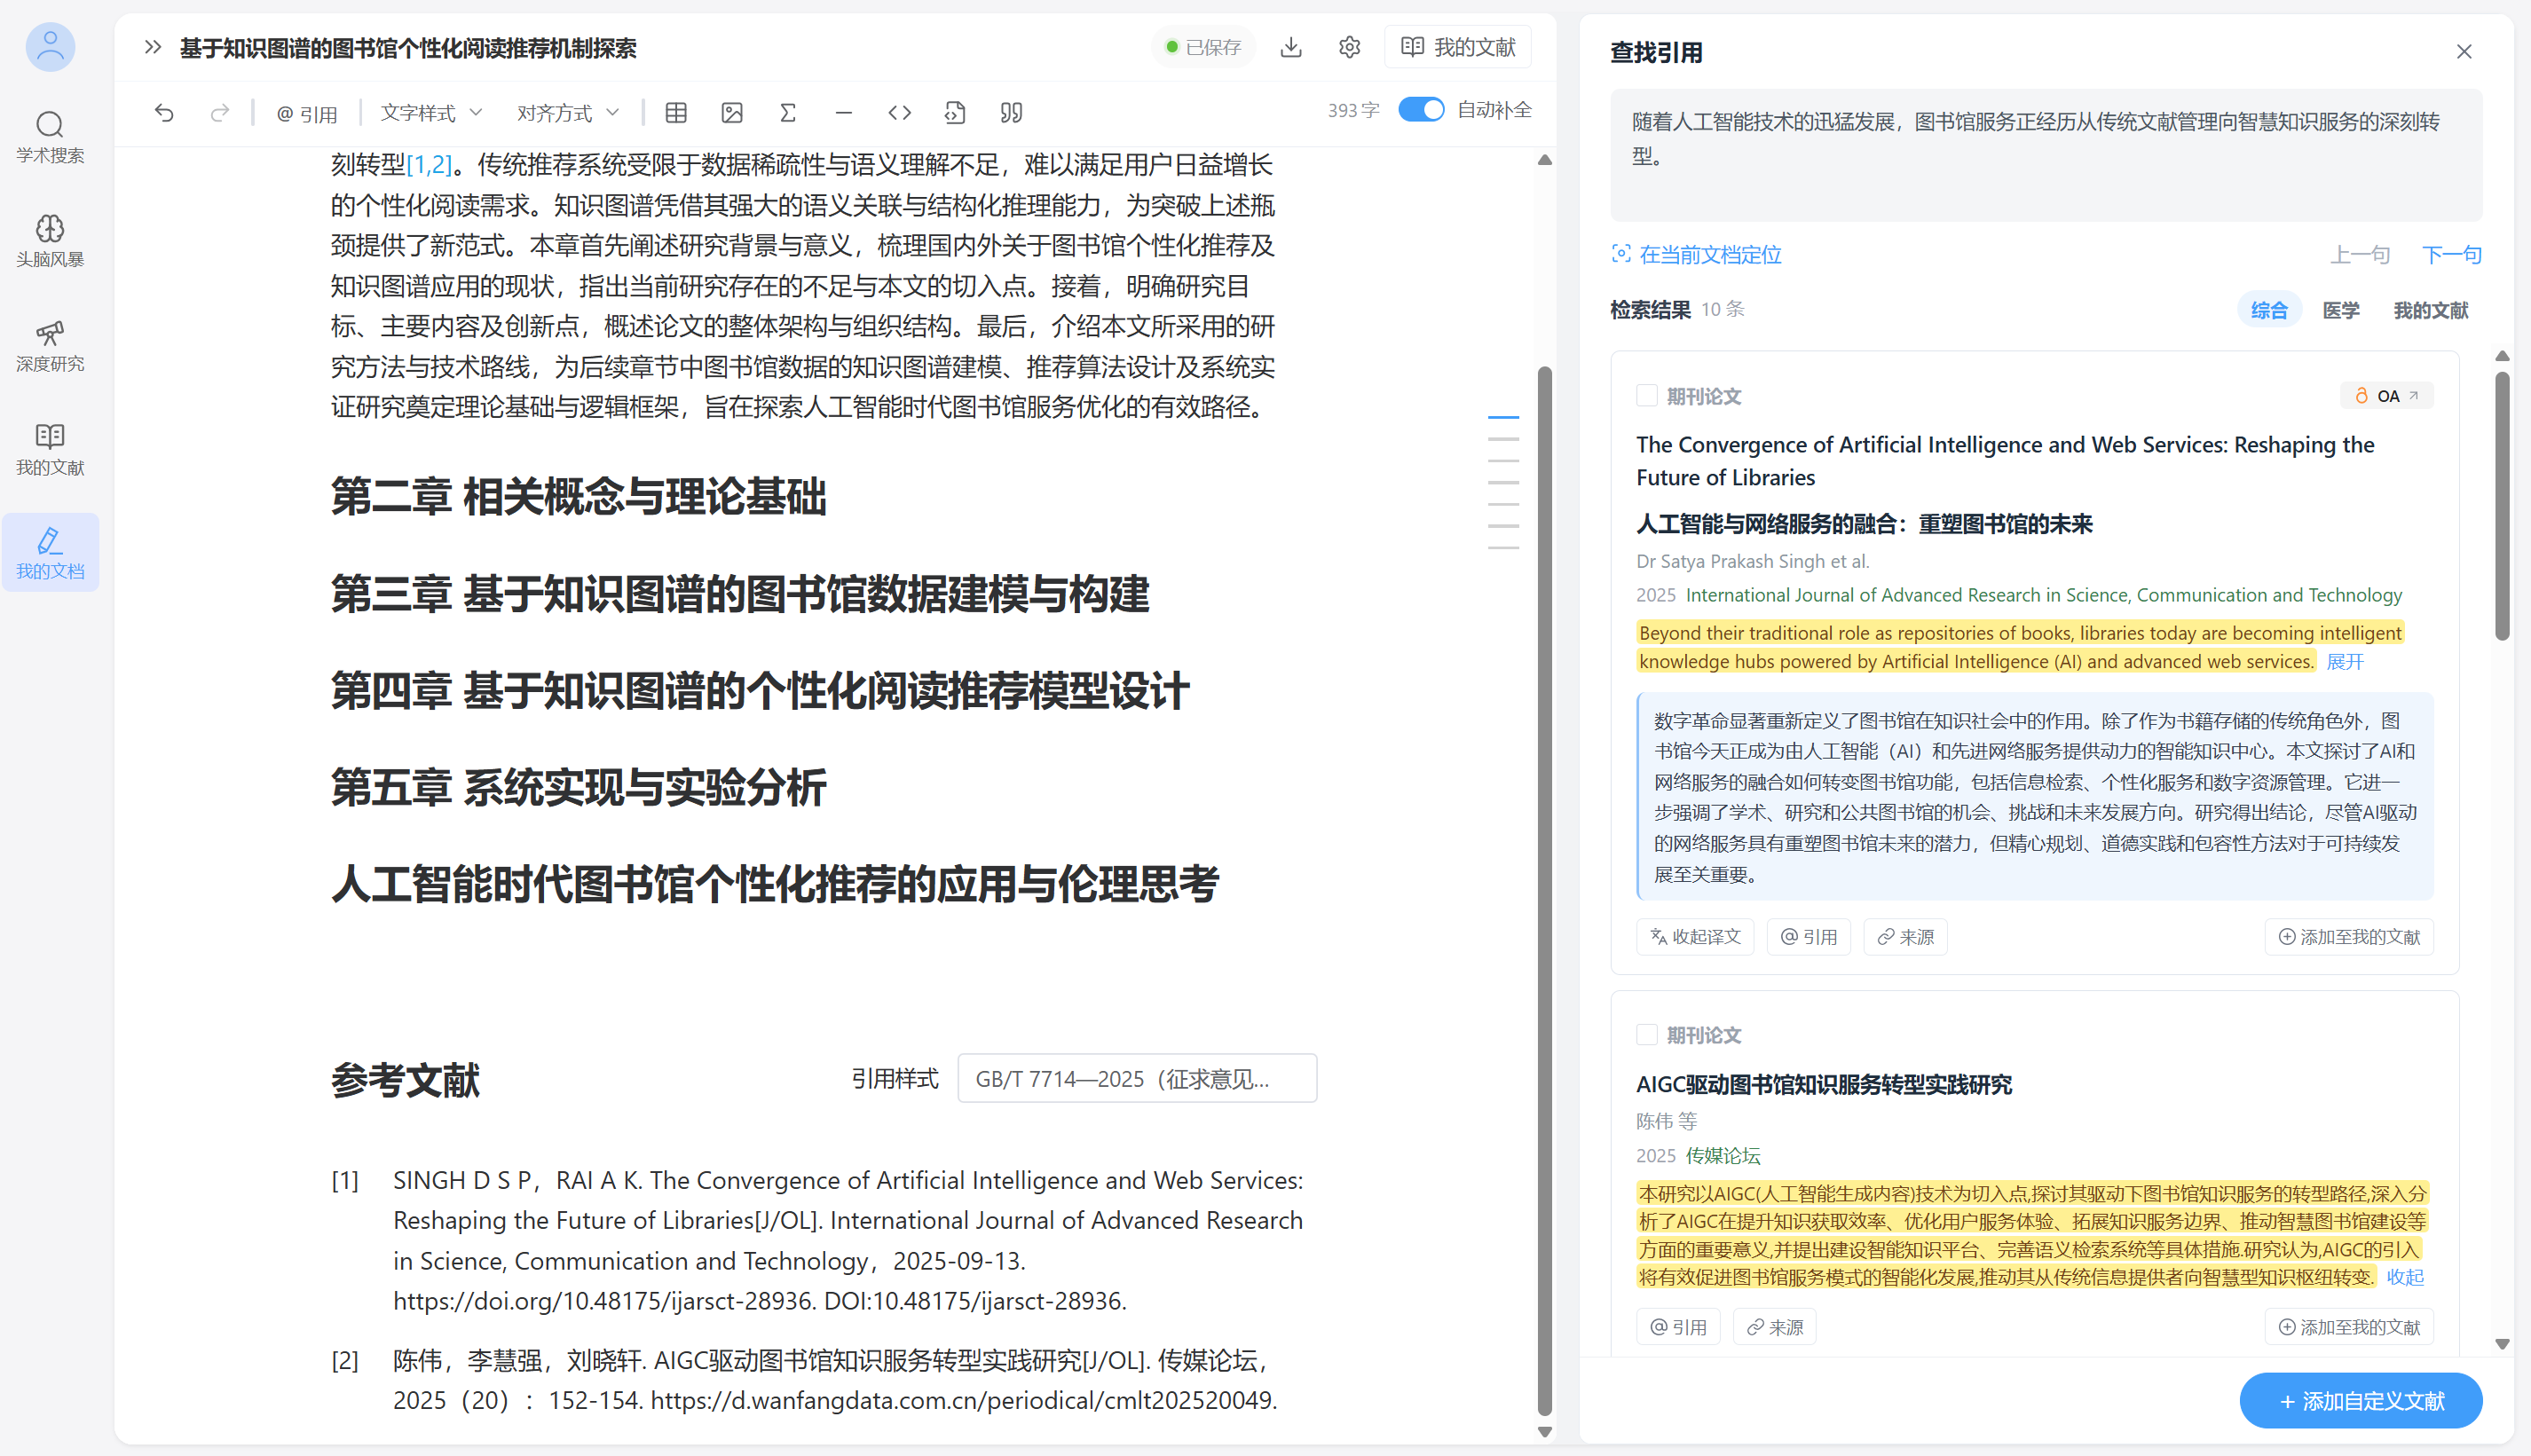The width and height of the screenshot is (2531, 1456).
Task: Open the OA link badge on the first result
Action: pyautogui.click(x=2387, y=396)
